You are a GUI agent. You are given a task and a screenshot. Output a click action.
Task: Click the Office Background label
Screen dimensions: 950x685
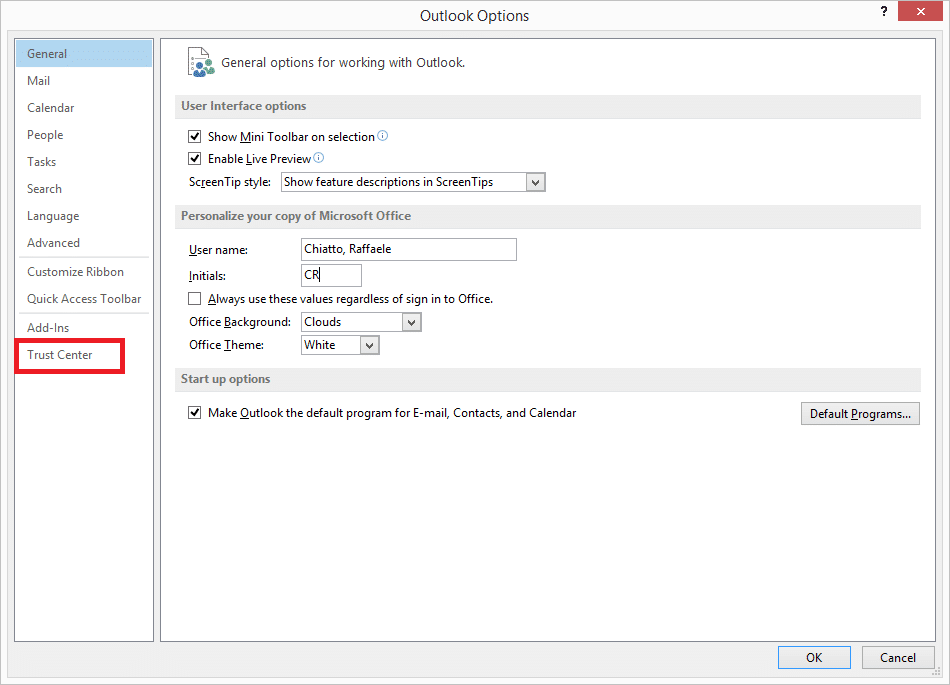[x=240, y=322]
